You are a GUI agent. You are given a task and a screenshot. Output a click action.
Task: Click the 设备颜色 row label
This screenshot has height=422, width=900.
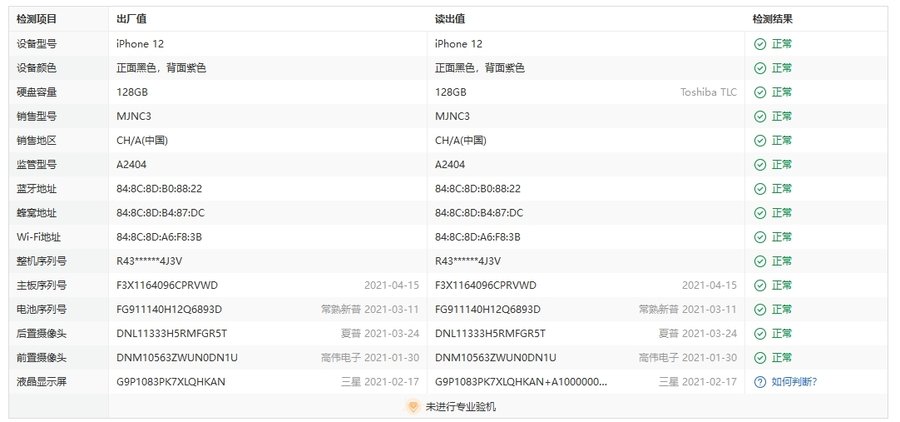coord(36,68)
